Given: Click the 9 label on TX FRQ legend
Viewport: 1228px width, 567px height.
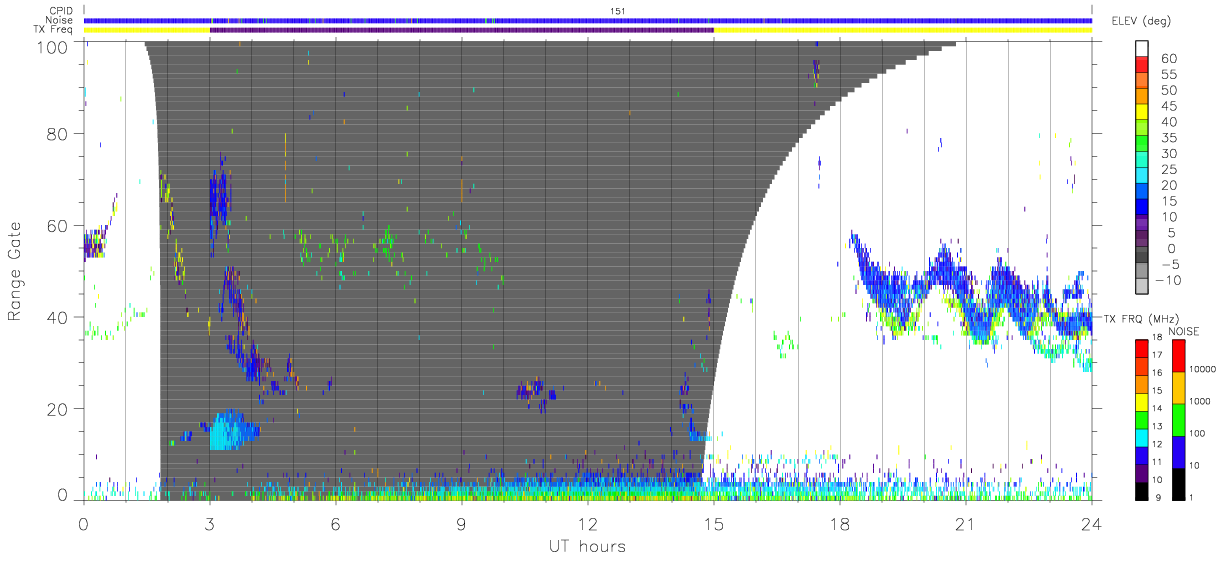Looking at the screenshot, I should [x=1157, y=497].
